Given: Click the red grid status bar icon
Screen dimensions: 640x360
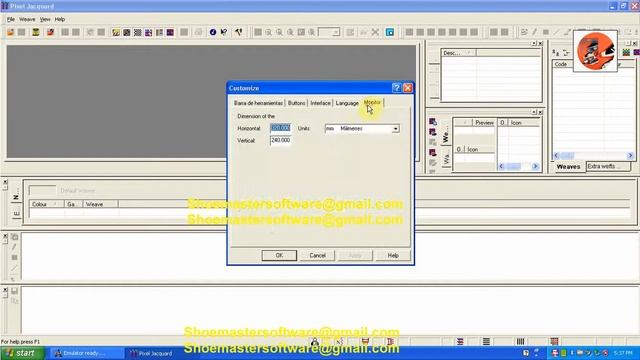Looking at the screenshot, I should pyautogui.click(x=554, y=341).
